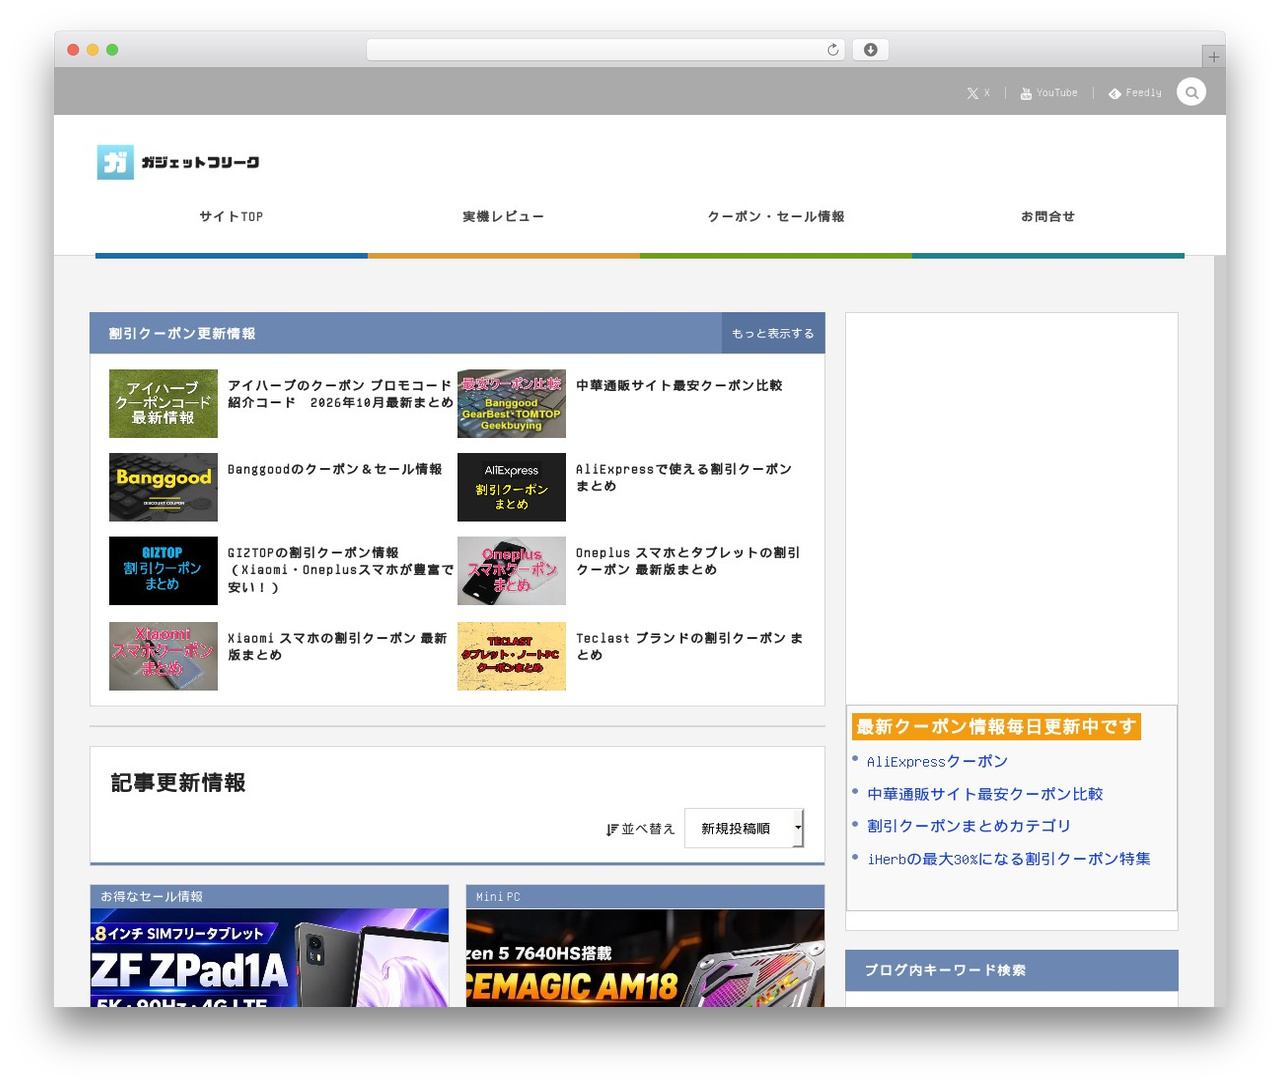This screenshot has width=1280, height=1084.
Task: Click the GIZTOP 割引クーポン thumbnail
Action: [163, 571]
